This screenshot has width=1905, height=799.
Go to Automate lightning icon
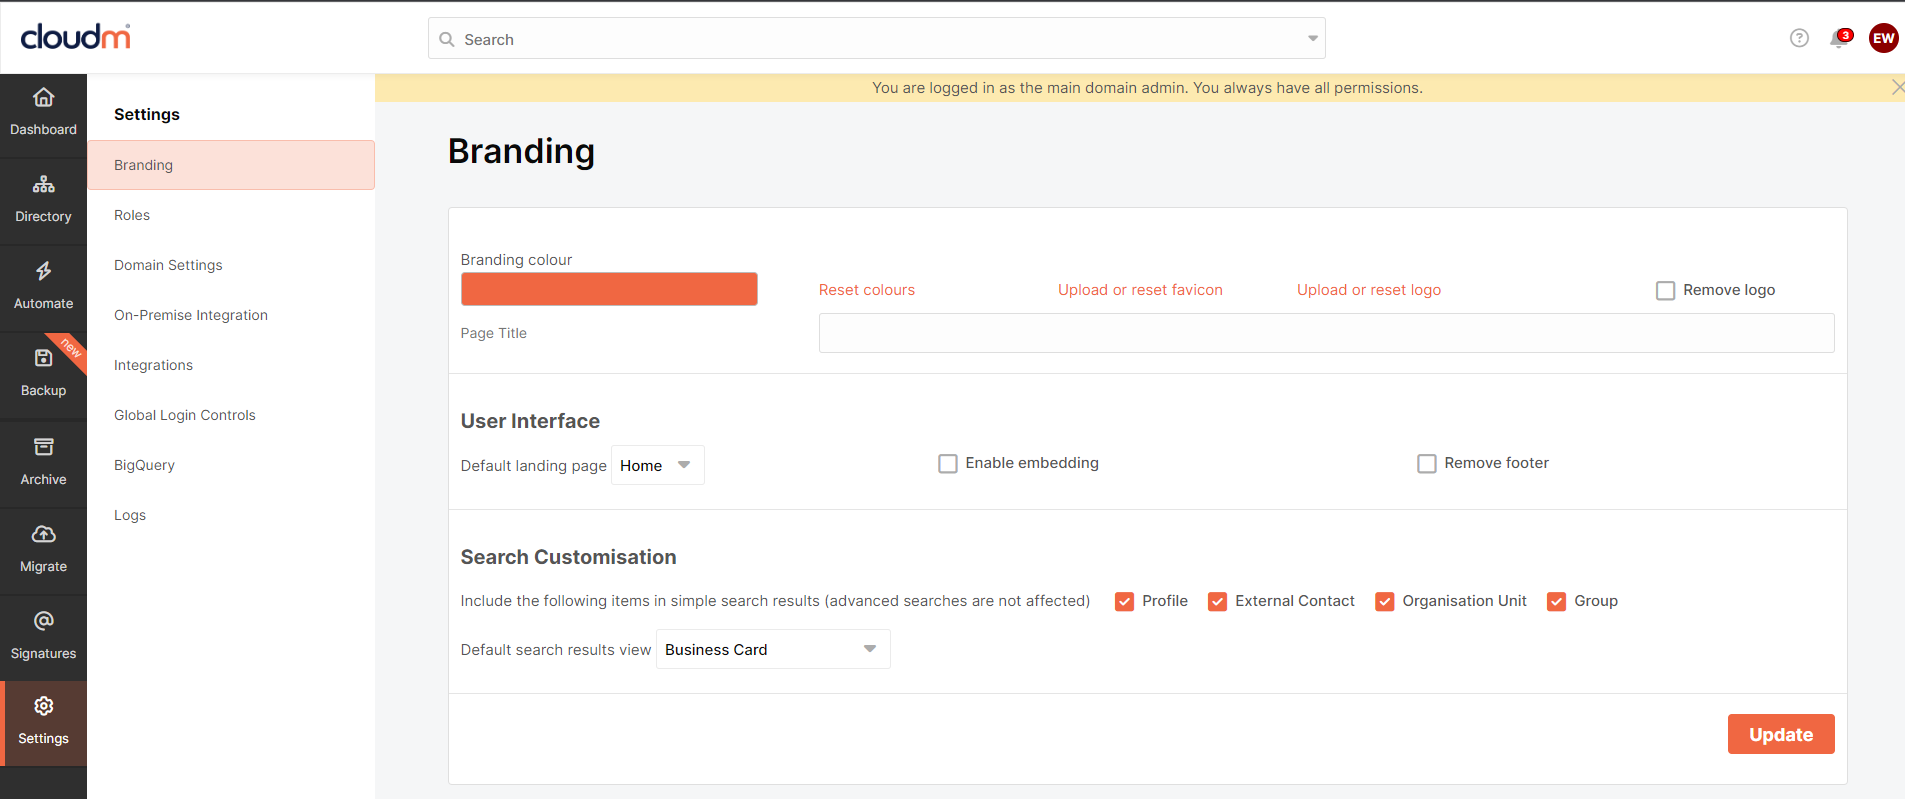tap(43, 271)
